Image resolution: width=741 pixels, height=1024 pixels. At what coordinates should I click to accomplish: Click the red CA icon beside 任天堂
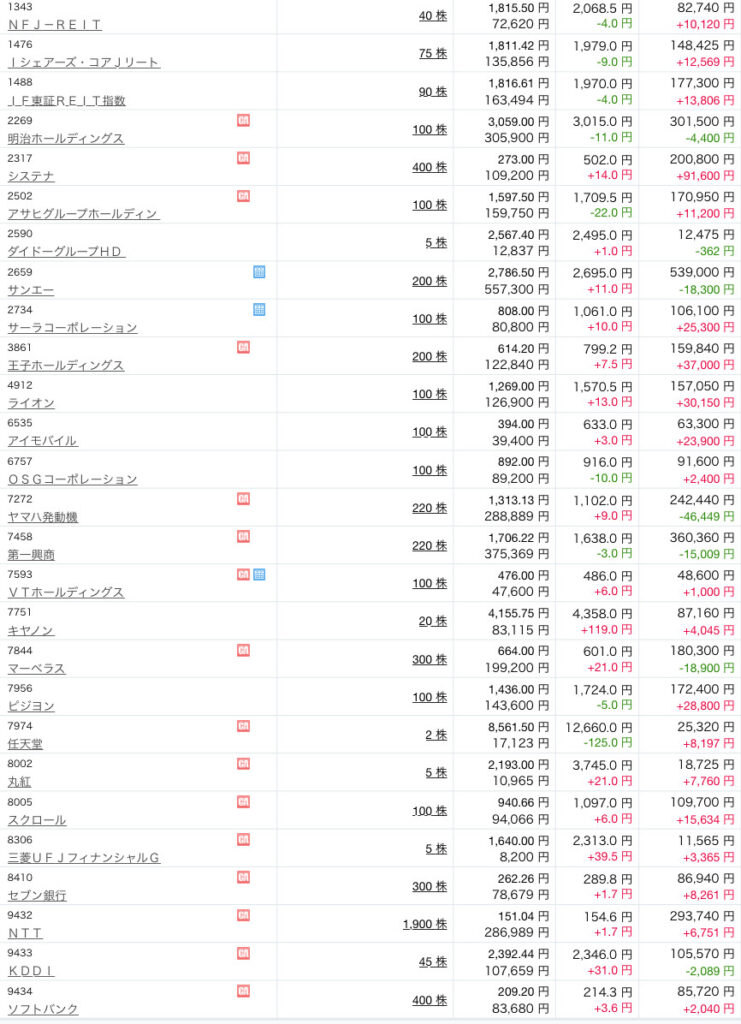point(243,726)
